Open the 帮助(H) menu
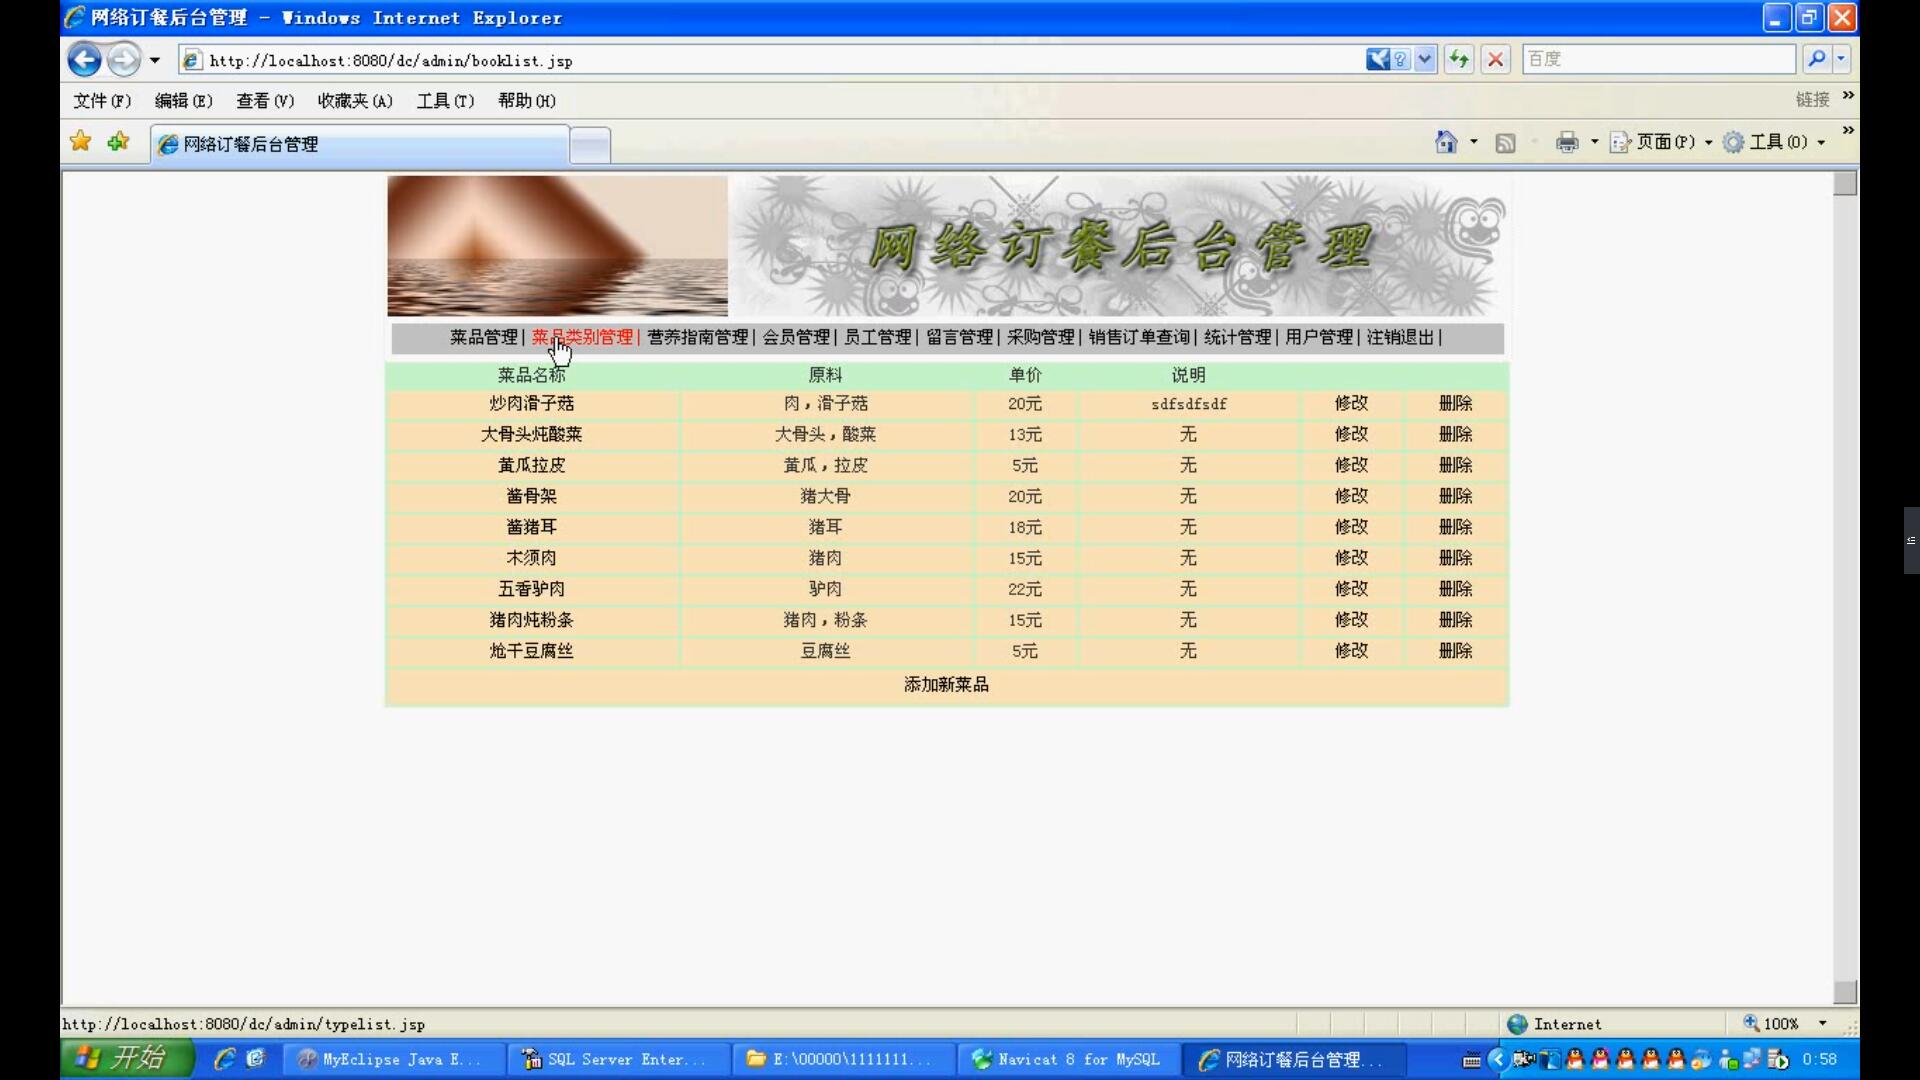This screenshot has height=1080, width=1920. coord(527,101)
